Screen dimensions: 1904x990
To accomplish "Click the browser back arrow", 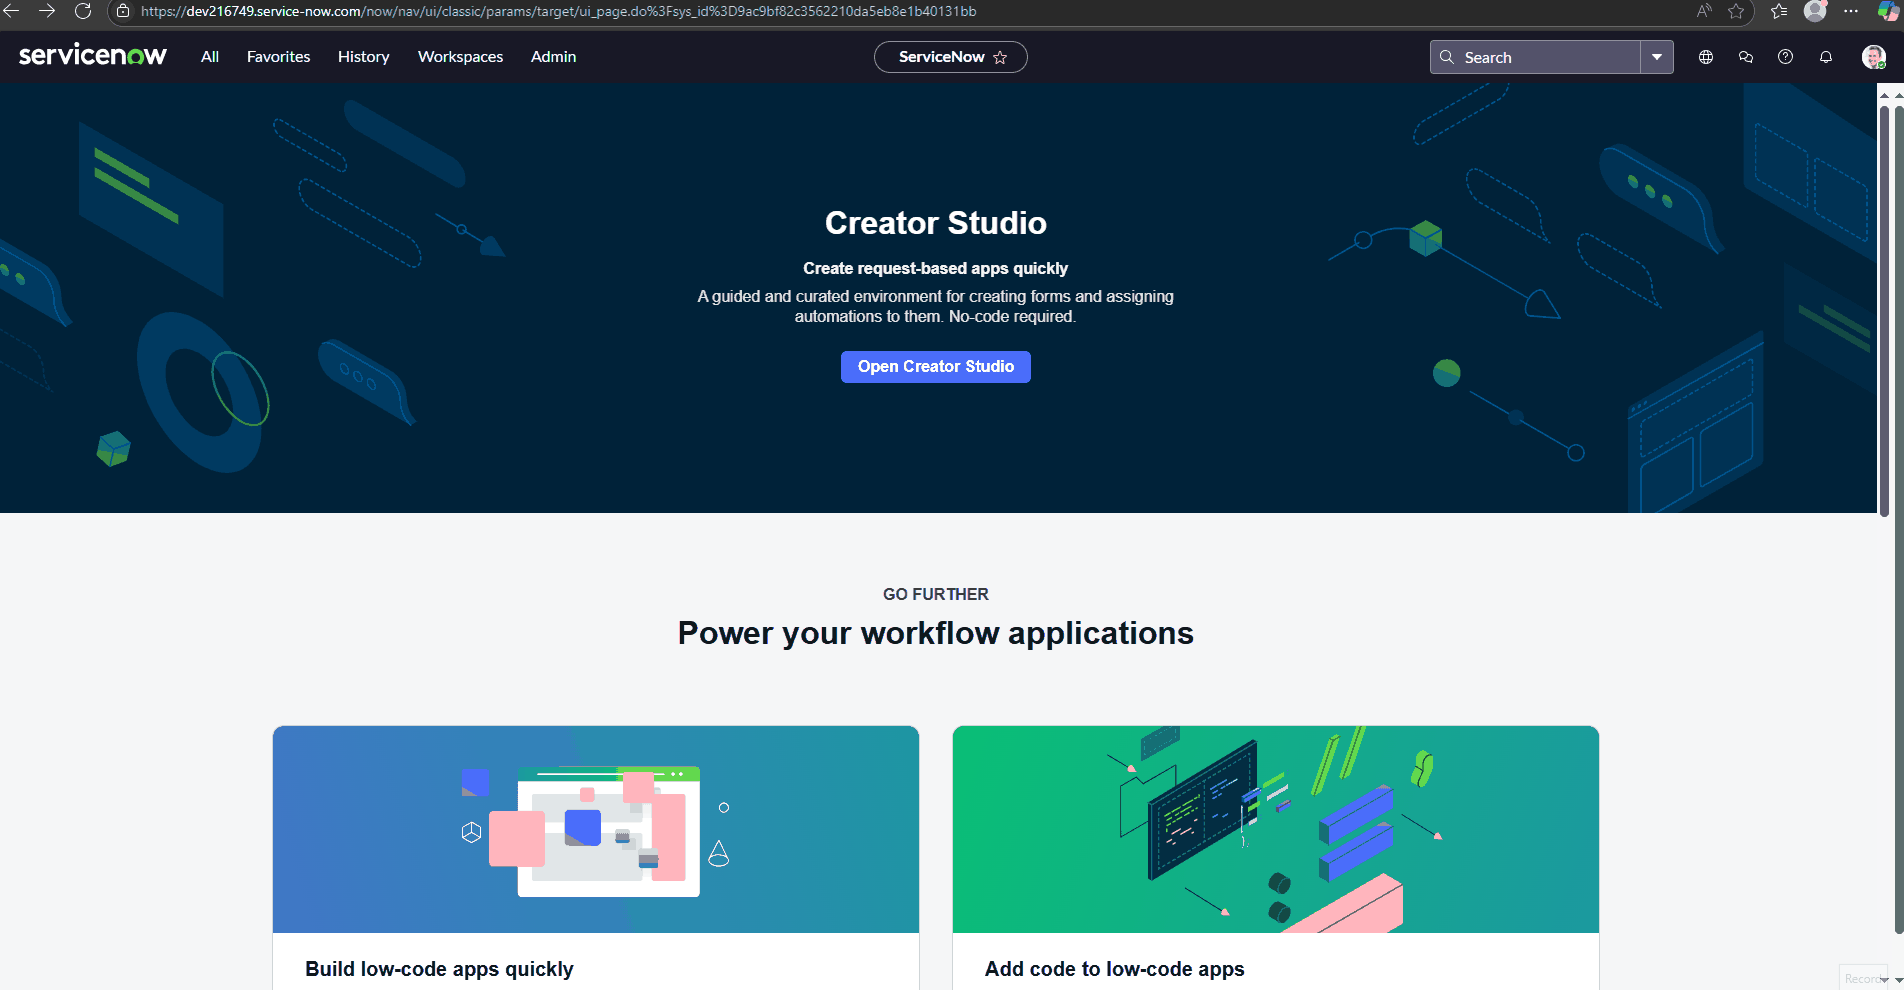I will [x=12, y=11].
